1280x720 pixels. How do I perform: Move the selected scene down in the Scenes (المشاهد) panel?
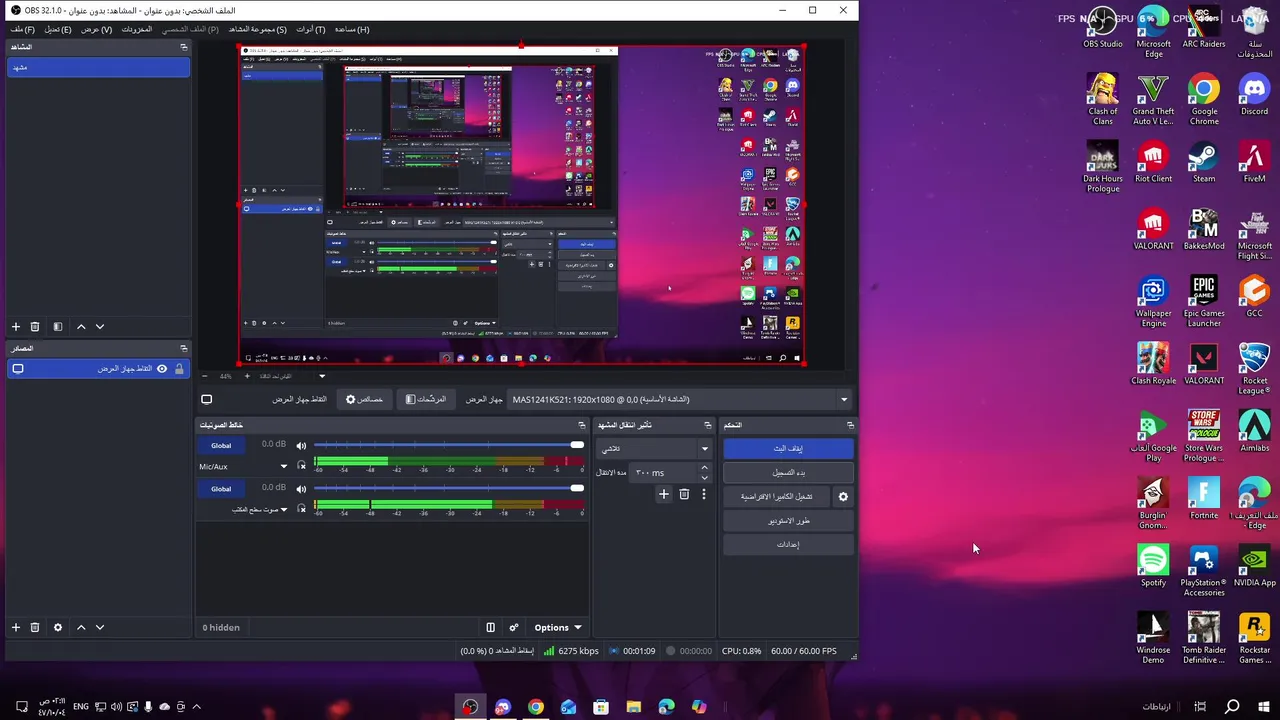click(99, 327)
